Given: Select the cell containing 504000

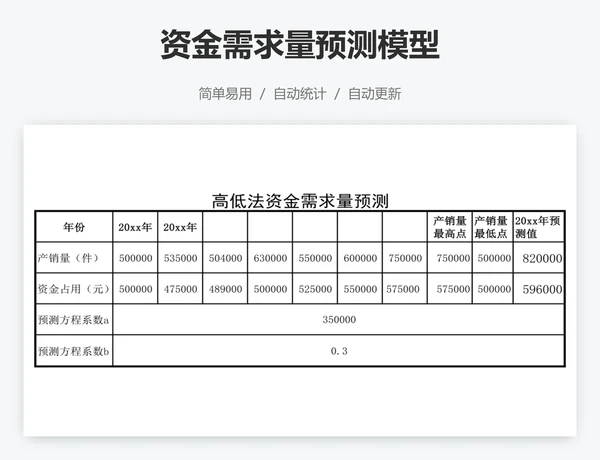Looking at the screenshot, I should coord(225,258).
